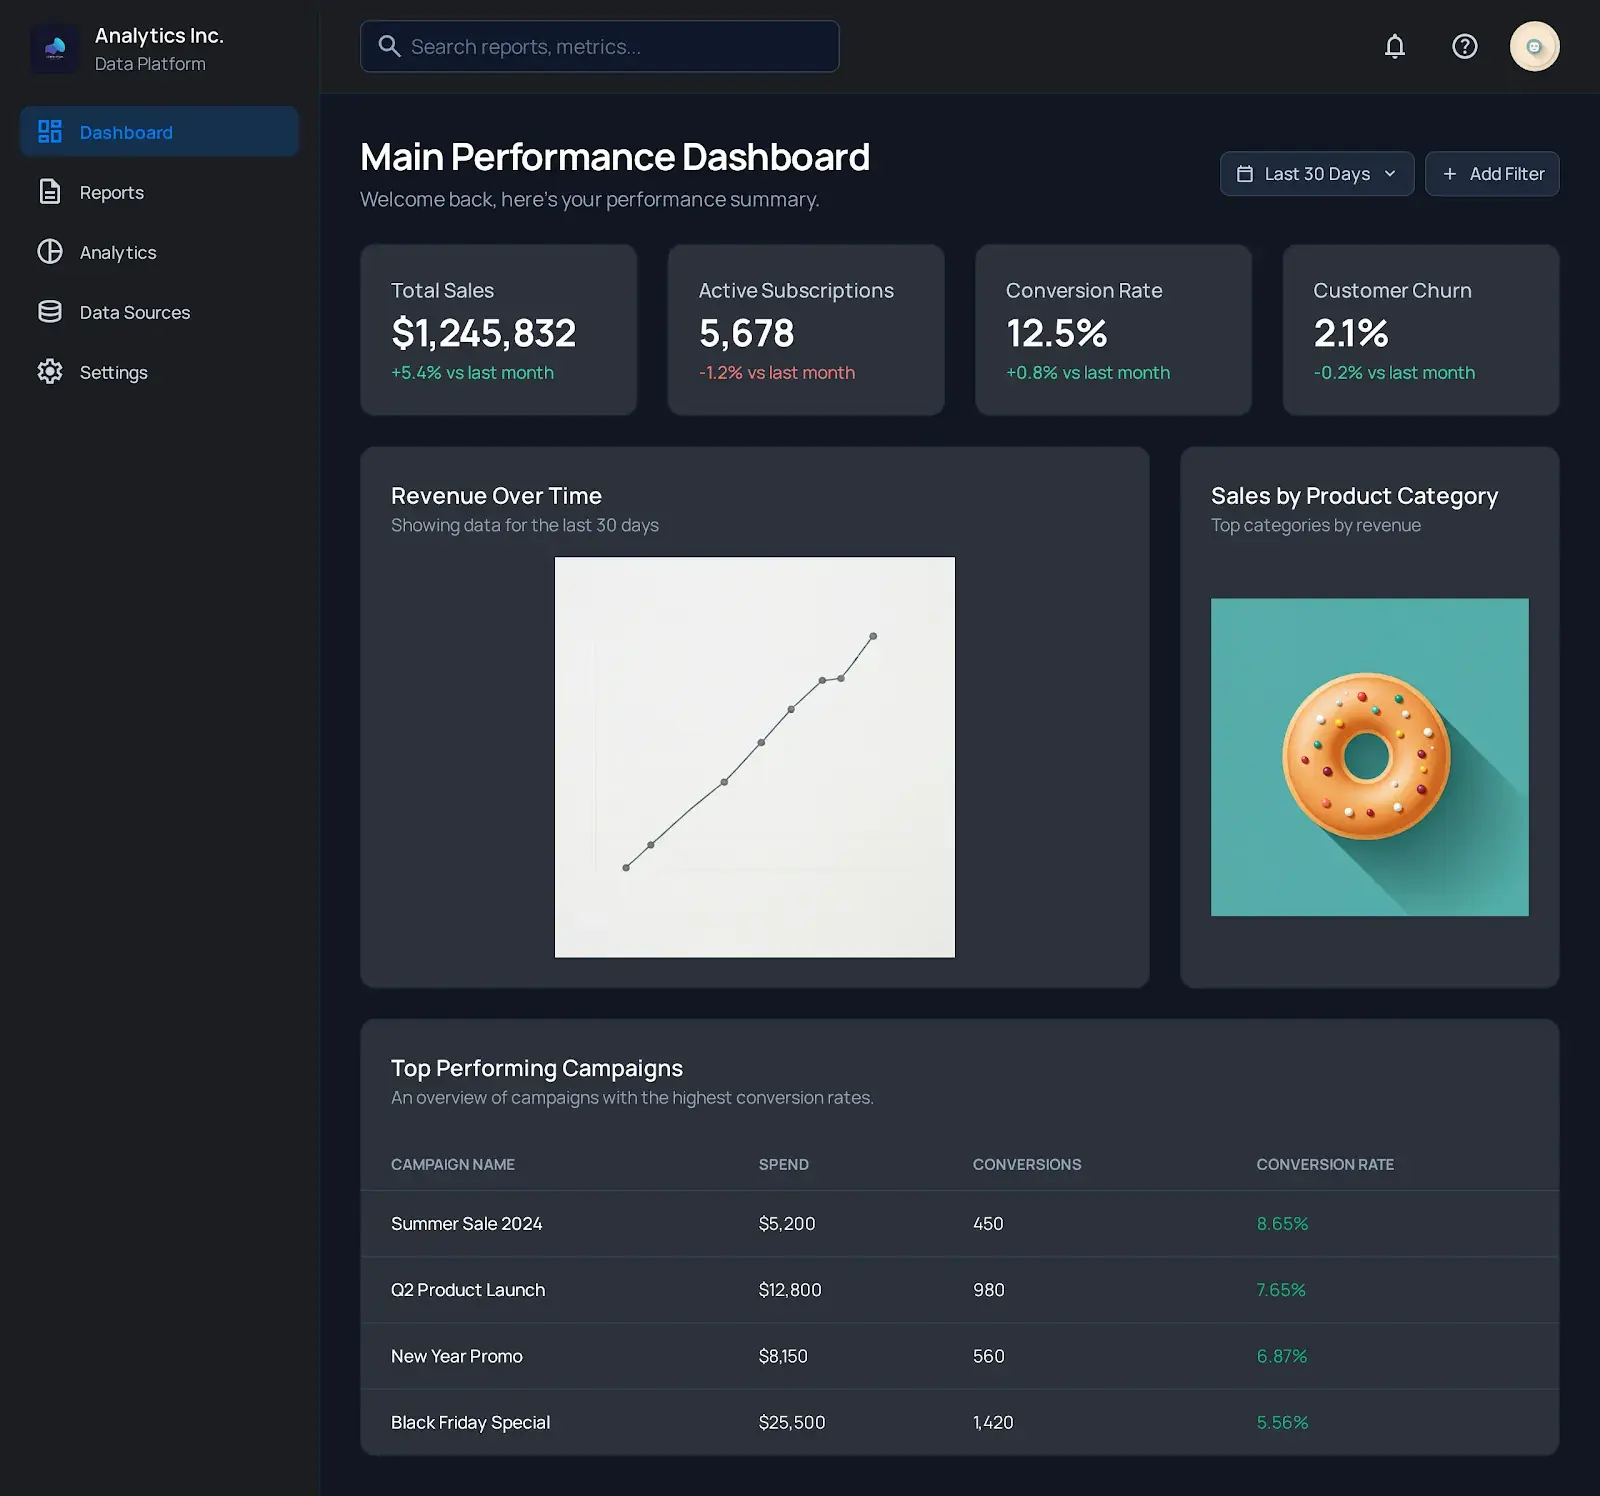Open notifications bell icon

(1395, 46)
